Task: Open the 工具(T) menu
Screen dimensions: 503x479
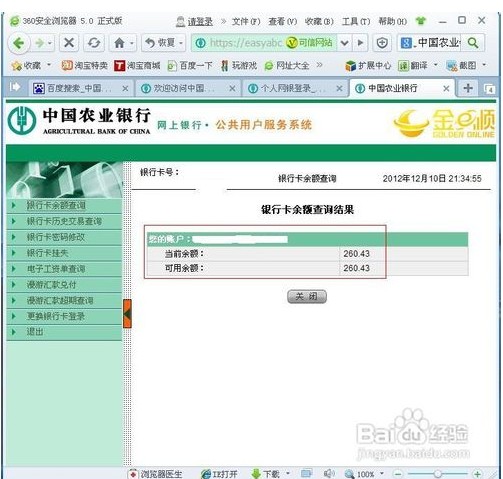Action: 356,22
